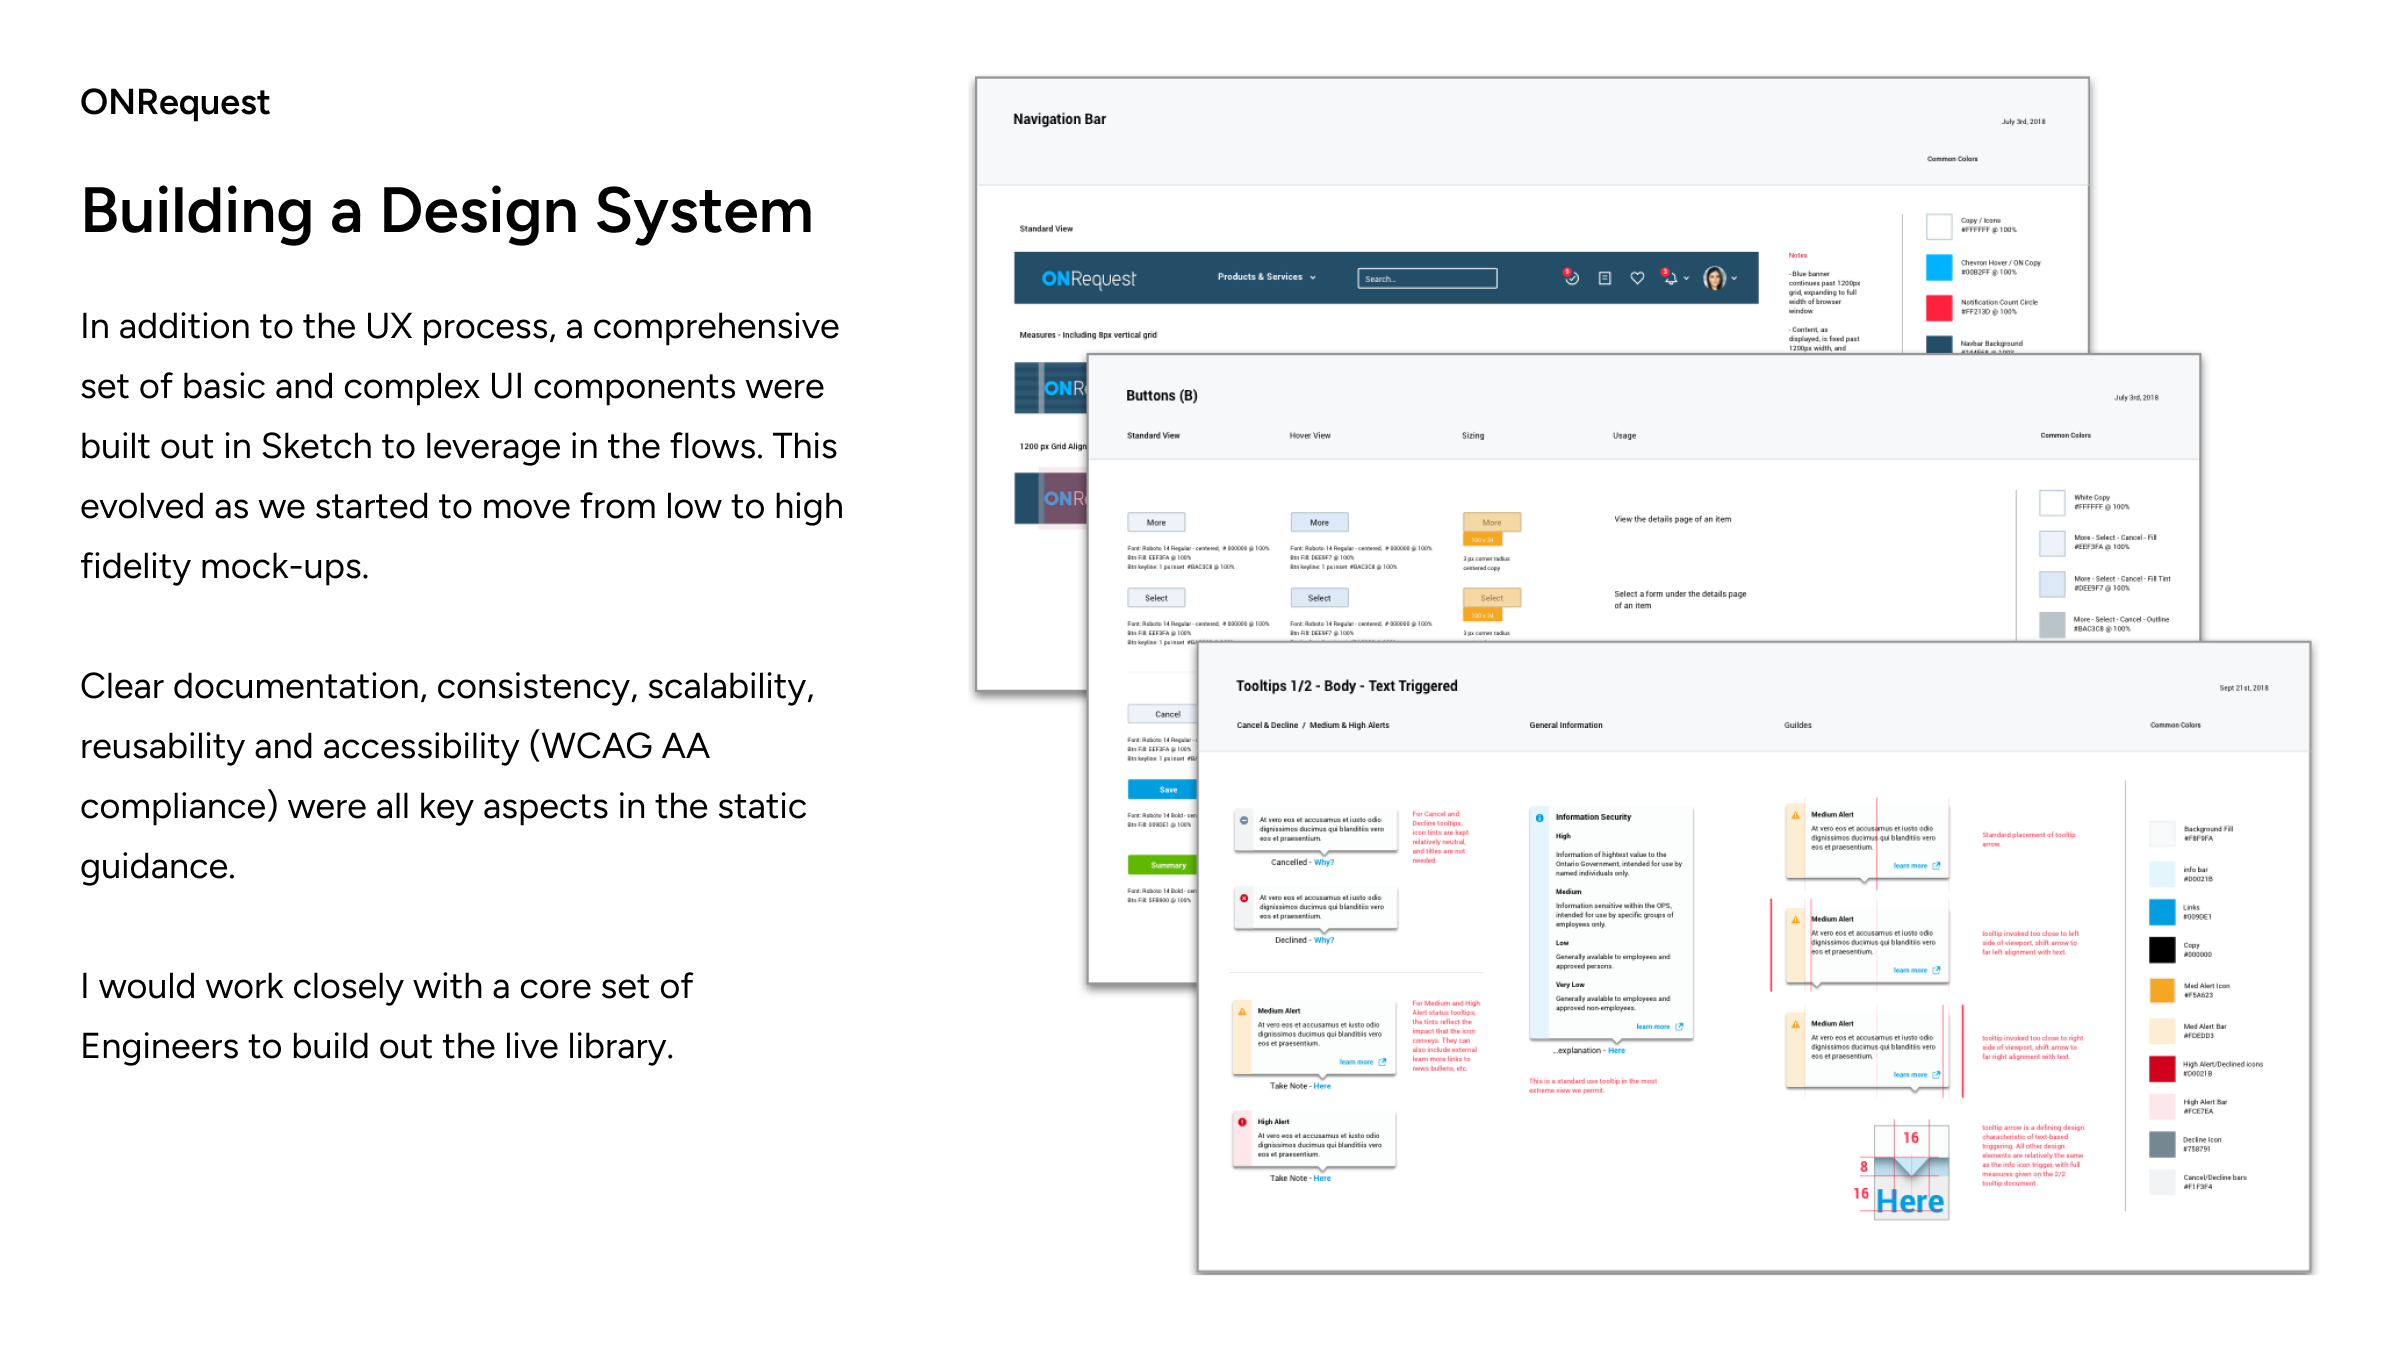2400x1350 pixels.
Task: Click the Here link after ...explanation
Action: (x=1617, y=1051)
